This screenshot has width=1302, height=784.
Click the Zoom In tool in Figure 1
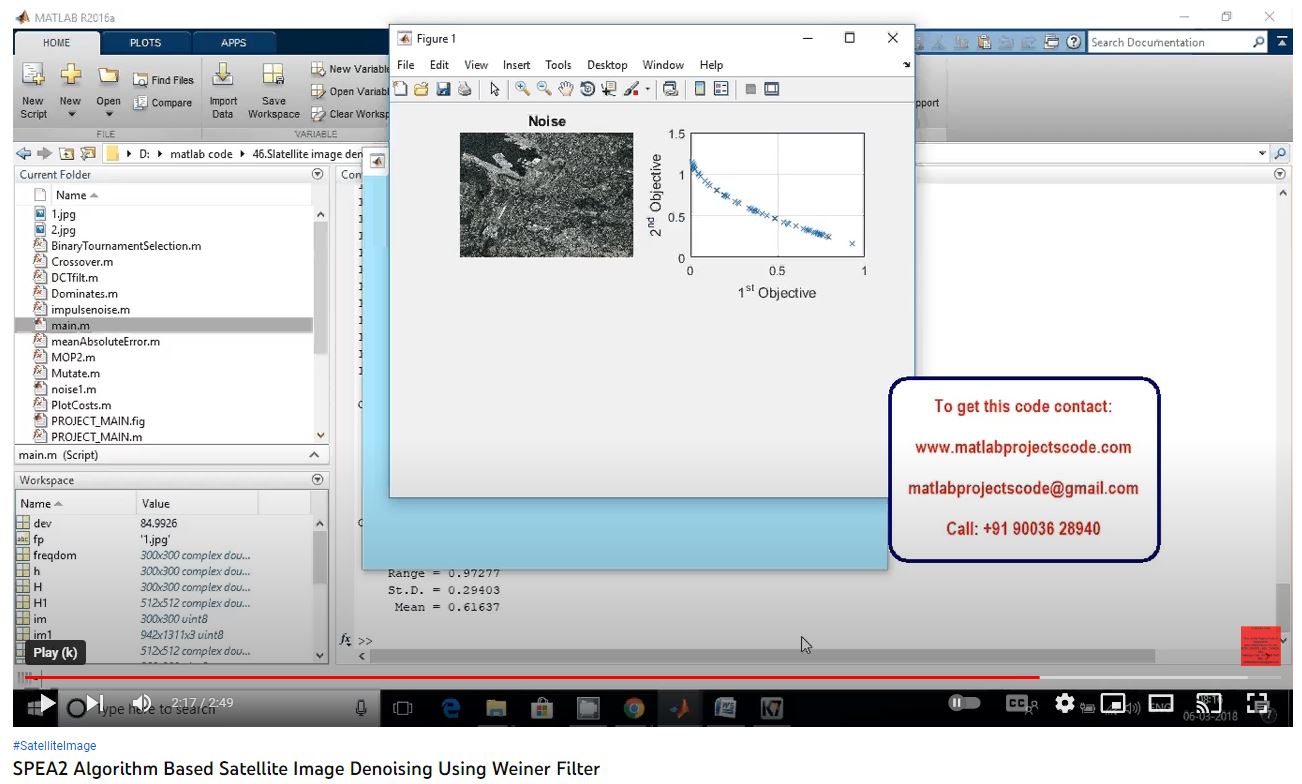point(522,89)
